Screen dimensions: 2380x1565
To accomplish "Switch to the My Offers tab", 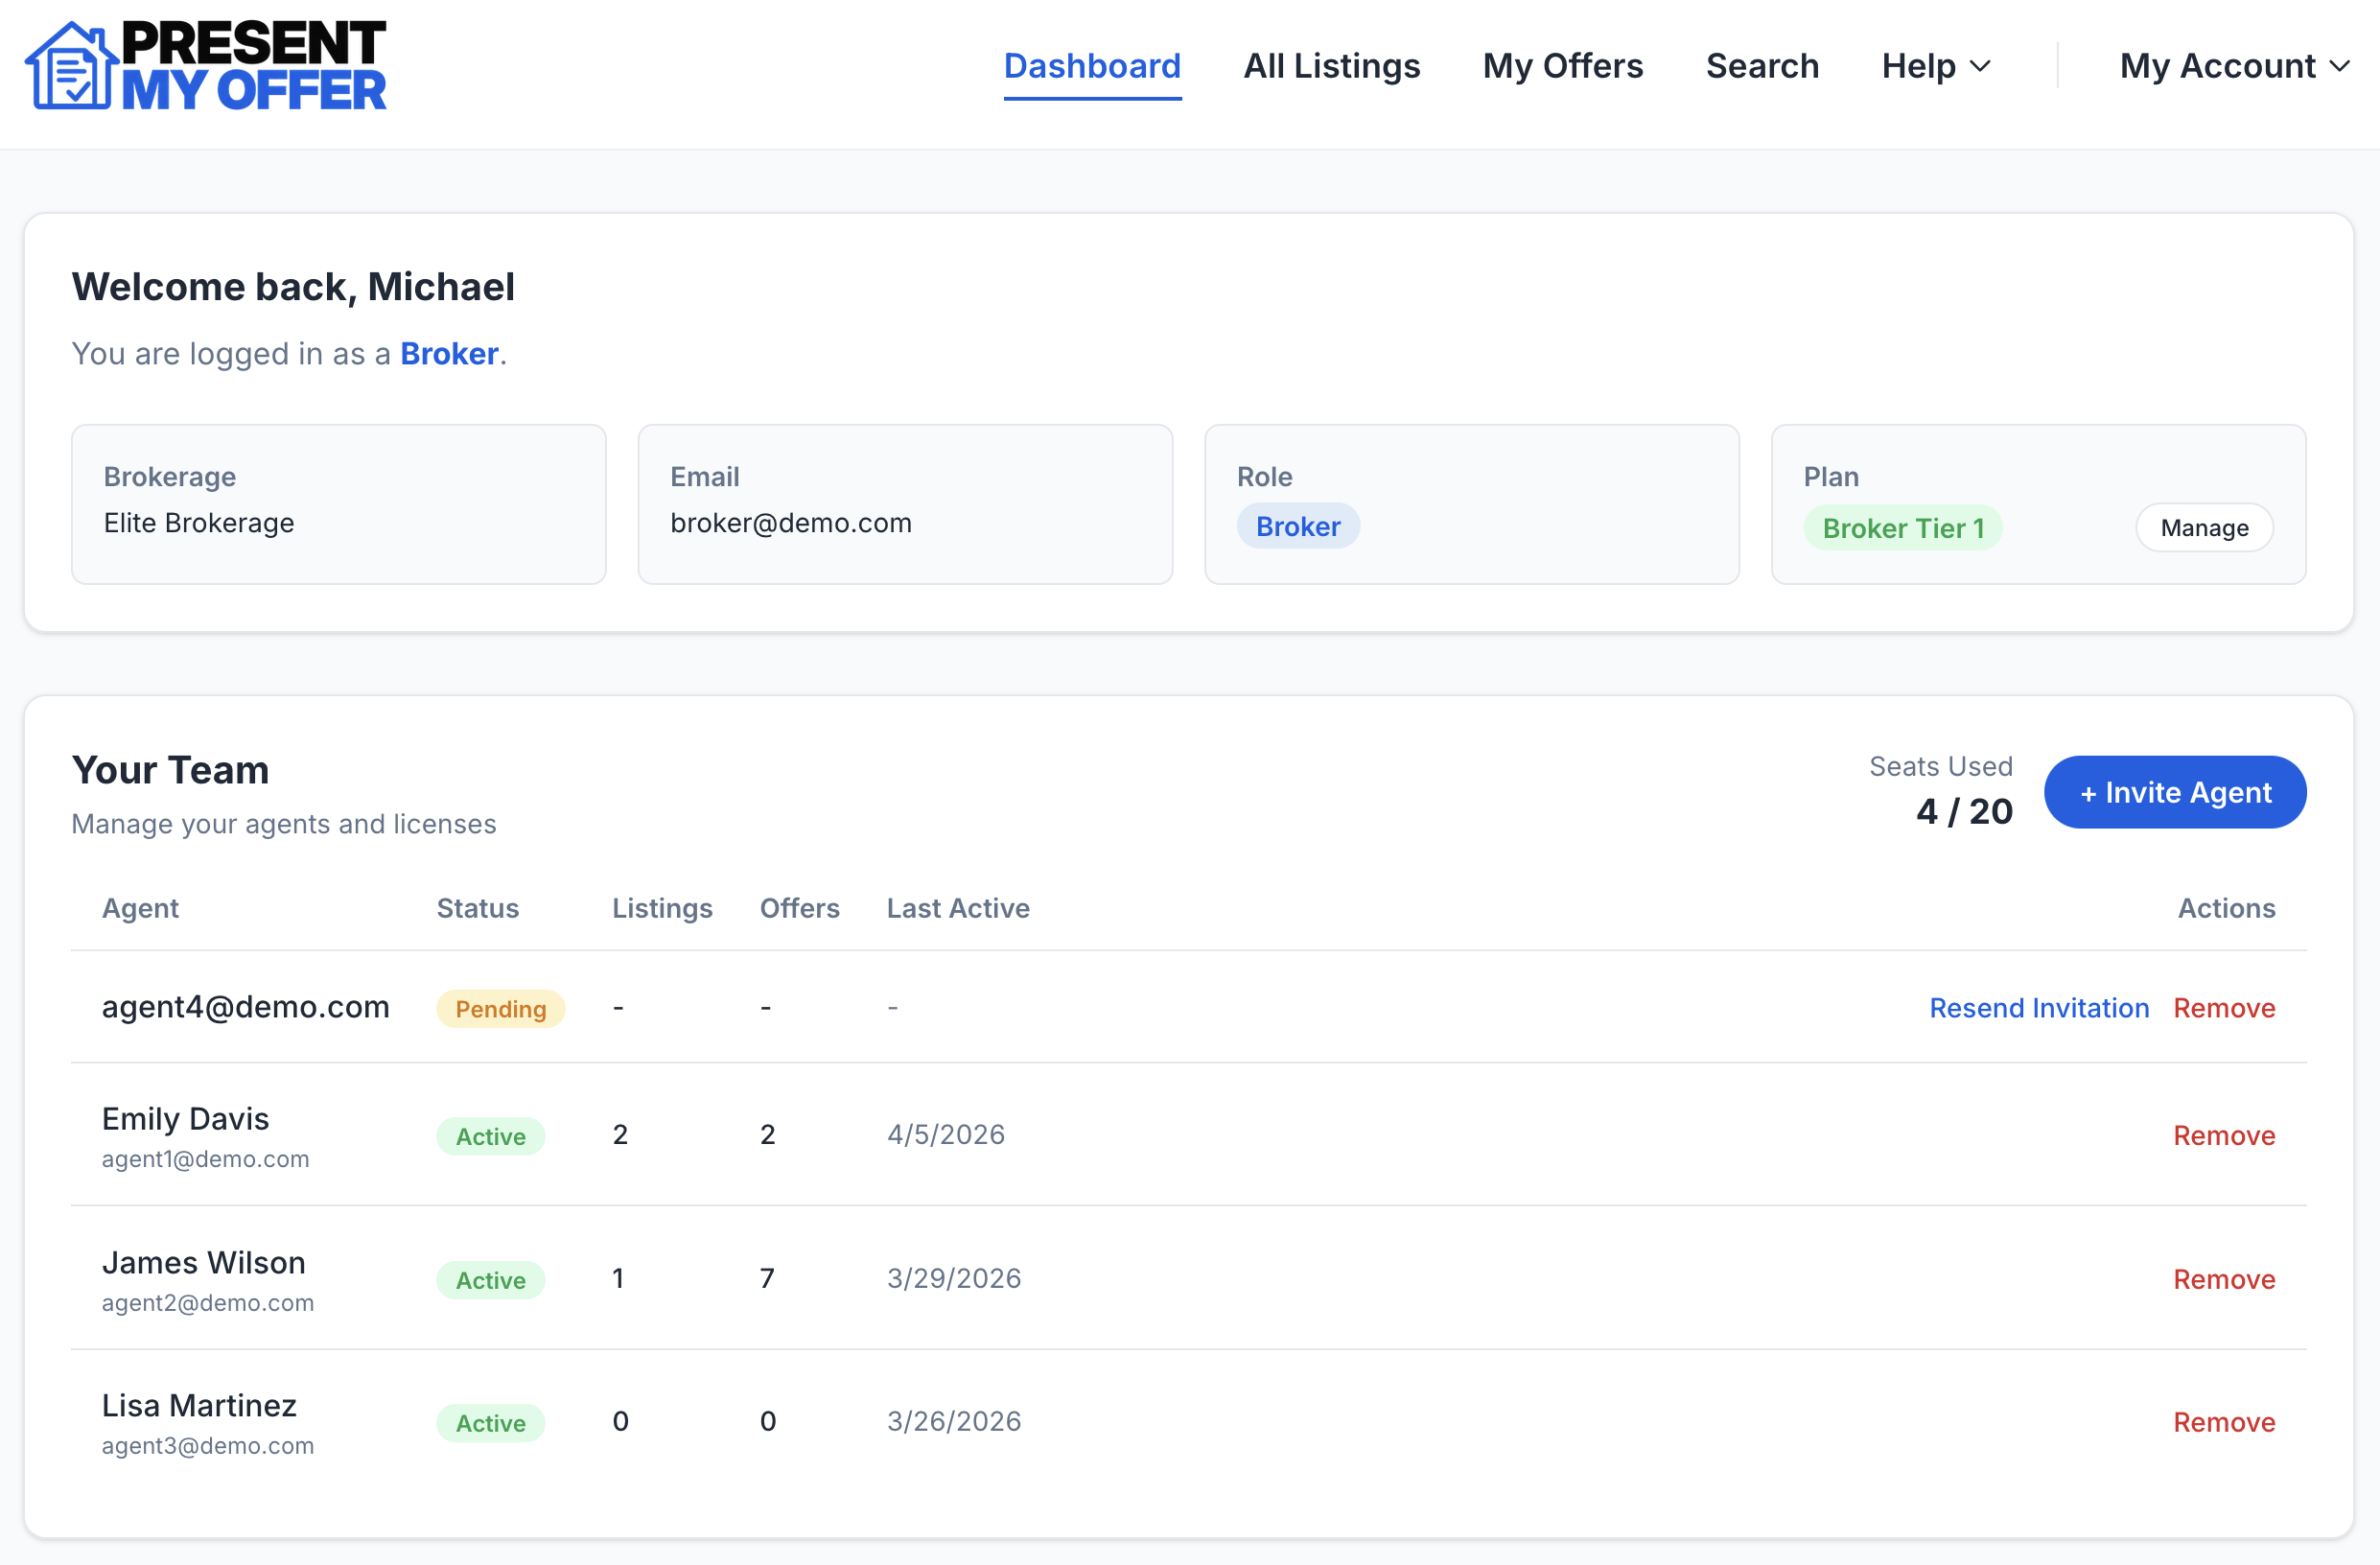I will tap(1563, 65).
